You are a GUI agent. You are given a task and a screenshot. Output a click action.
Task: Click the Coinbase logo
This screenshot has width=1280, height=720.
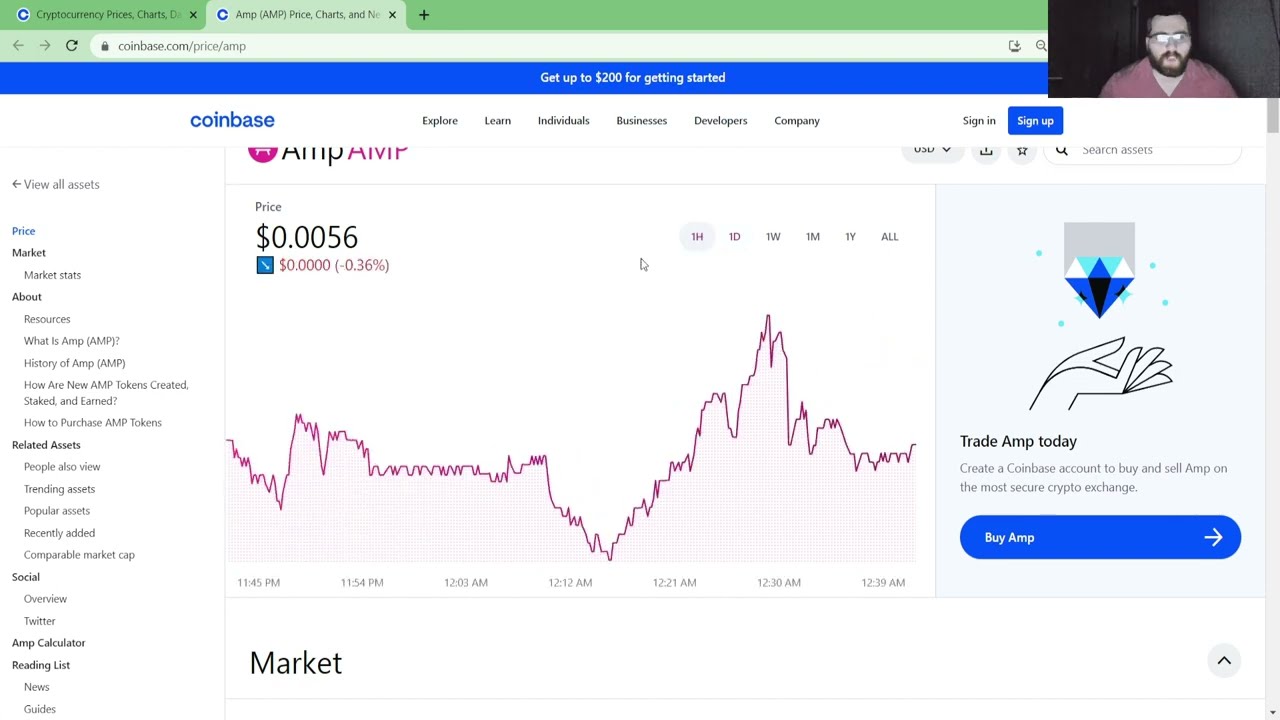click(232, 120)
